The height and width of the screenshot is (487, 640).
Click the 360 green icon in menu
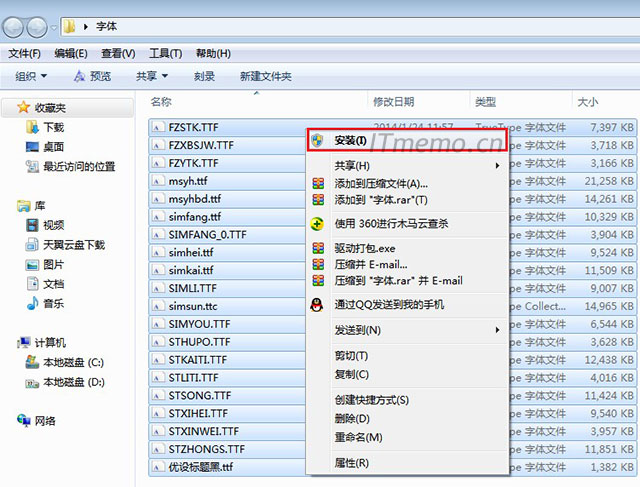pos(317,224)
